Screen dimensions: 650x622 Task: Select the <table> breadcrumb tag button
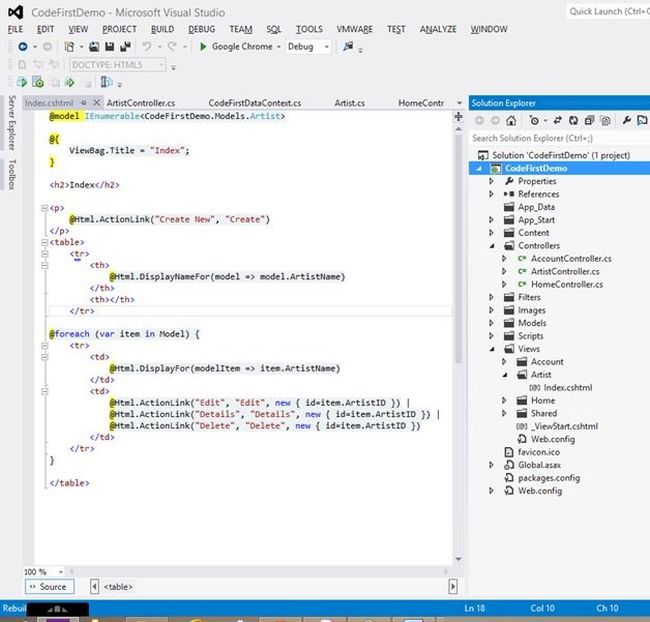(117, 587)
